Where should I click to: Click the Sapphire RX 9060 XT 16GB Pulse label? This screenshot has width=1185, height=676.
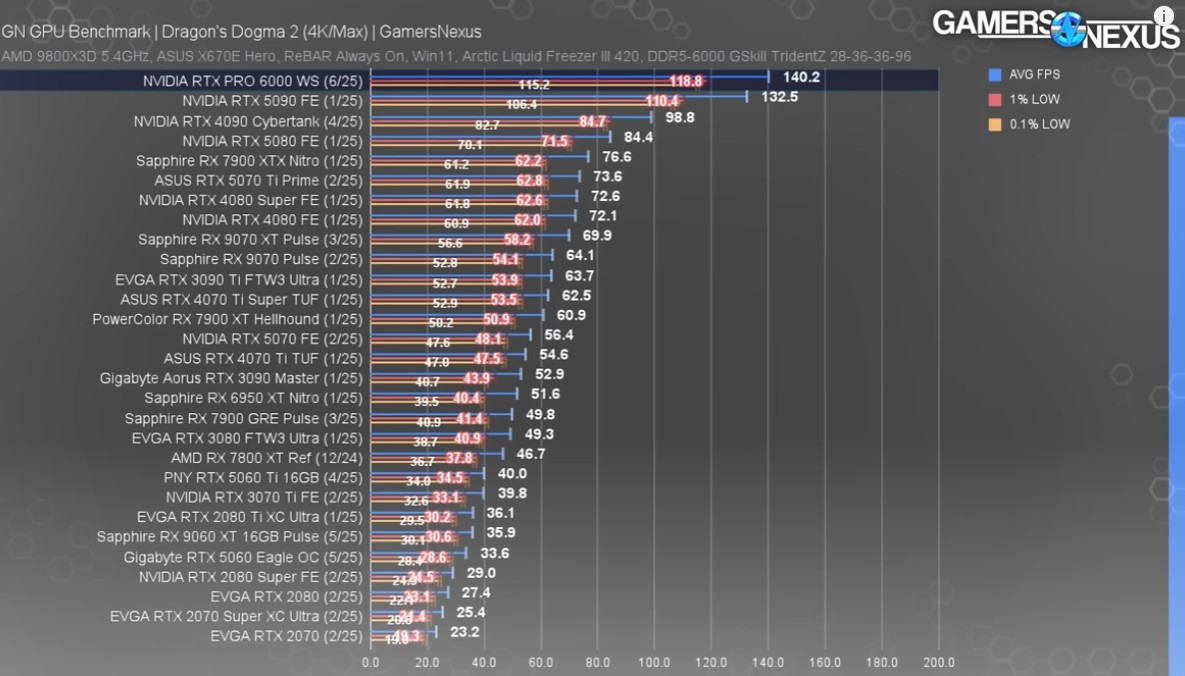pyautogui.click(x=230, y=536)
